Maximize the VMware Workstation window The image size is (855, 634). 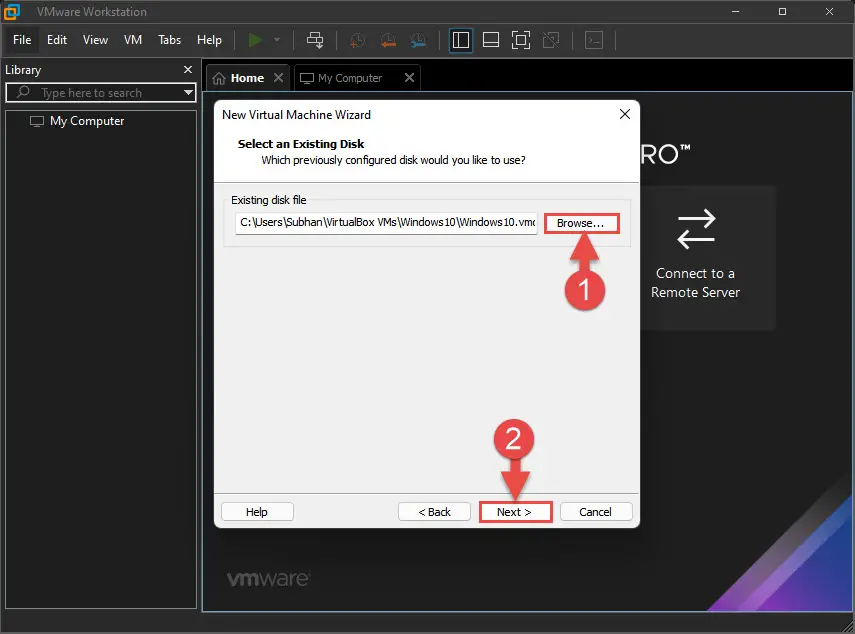click(x=782, y=11)
